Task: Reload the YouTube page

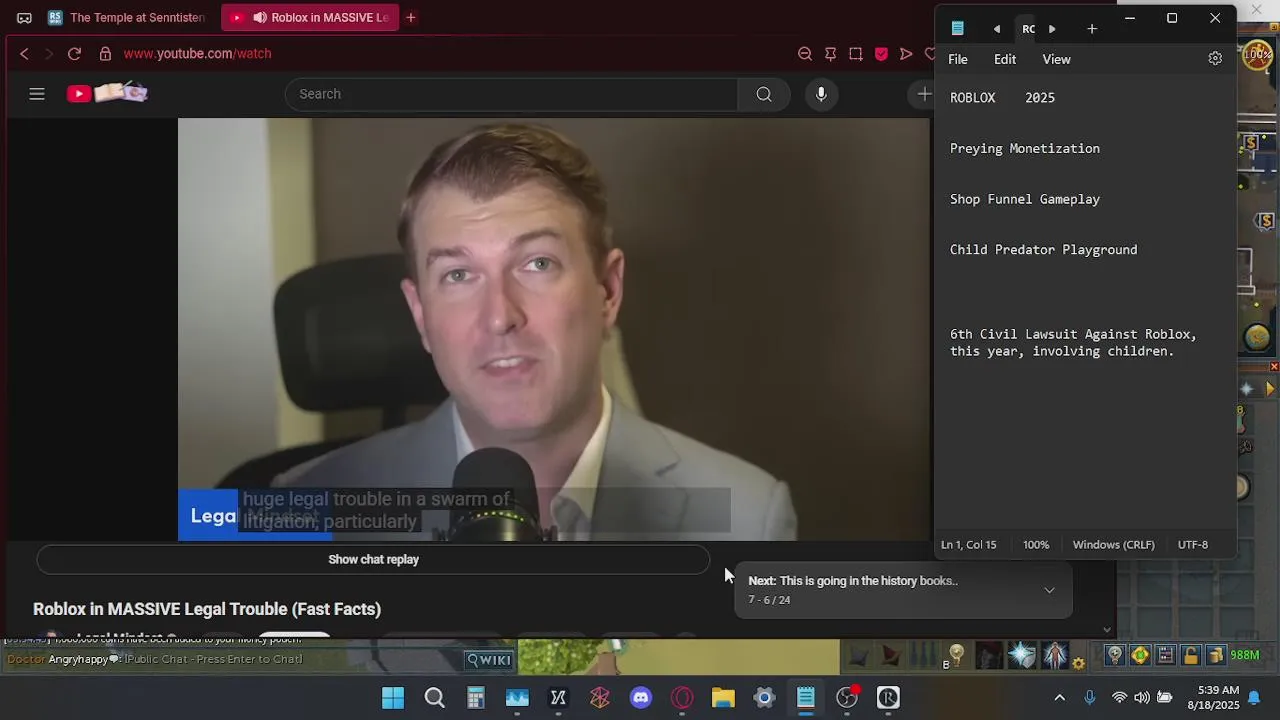Action: (x=74, y=53)
